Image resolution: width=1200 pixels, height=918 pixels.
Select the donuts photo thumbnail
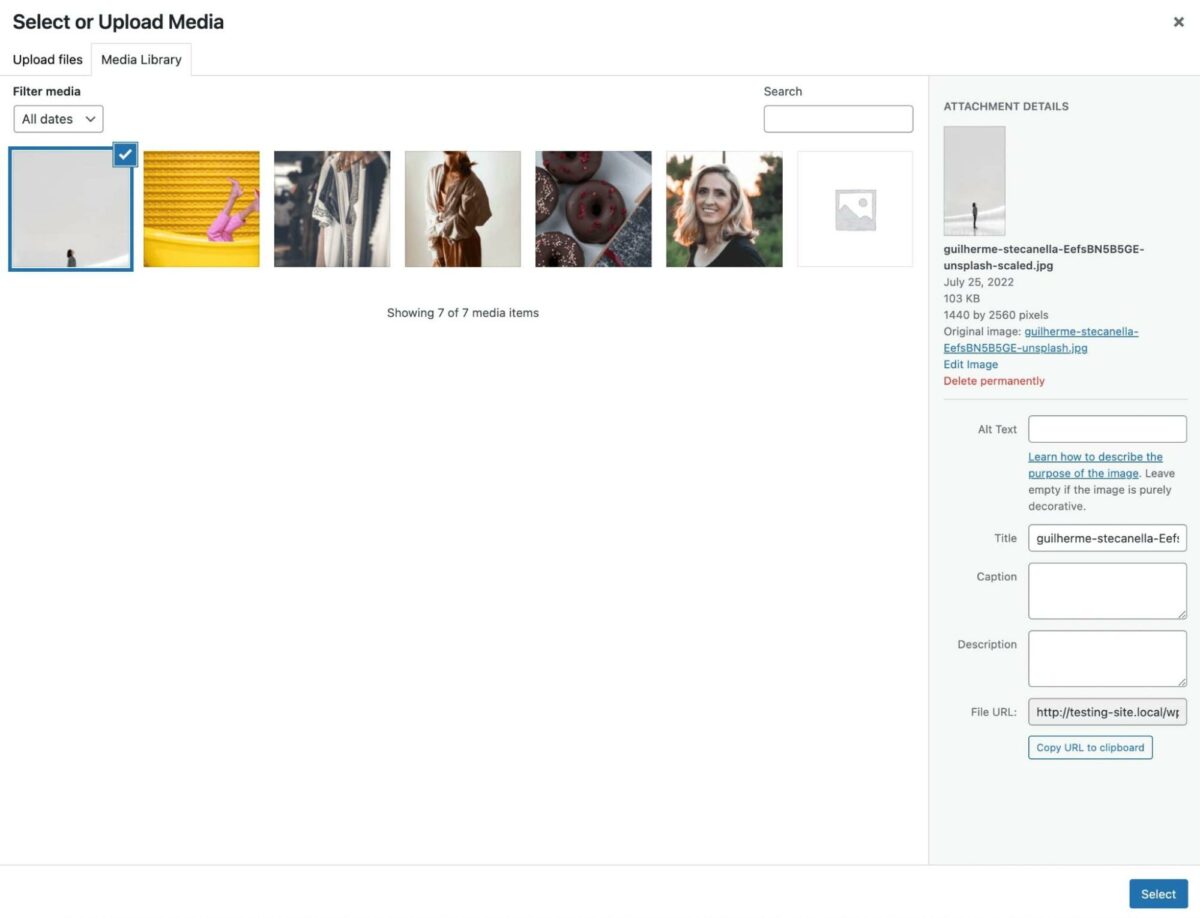point(593,208)
